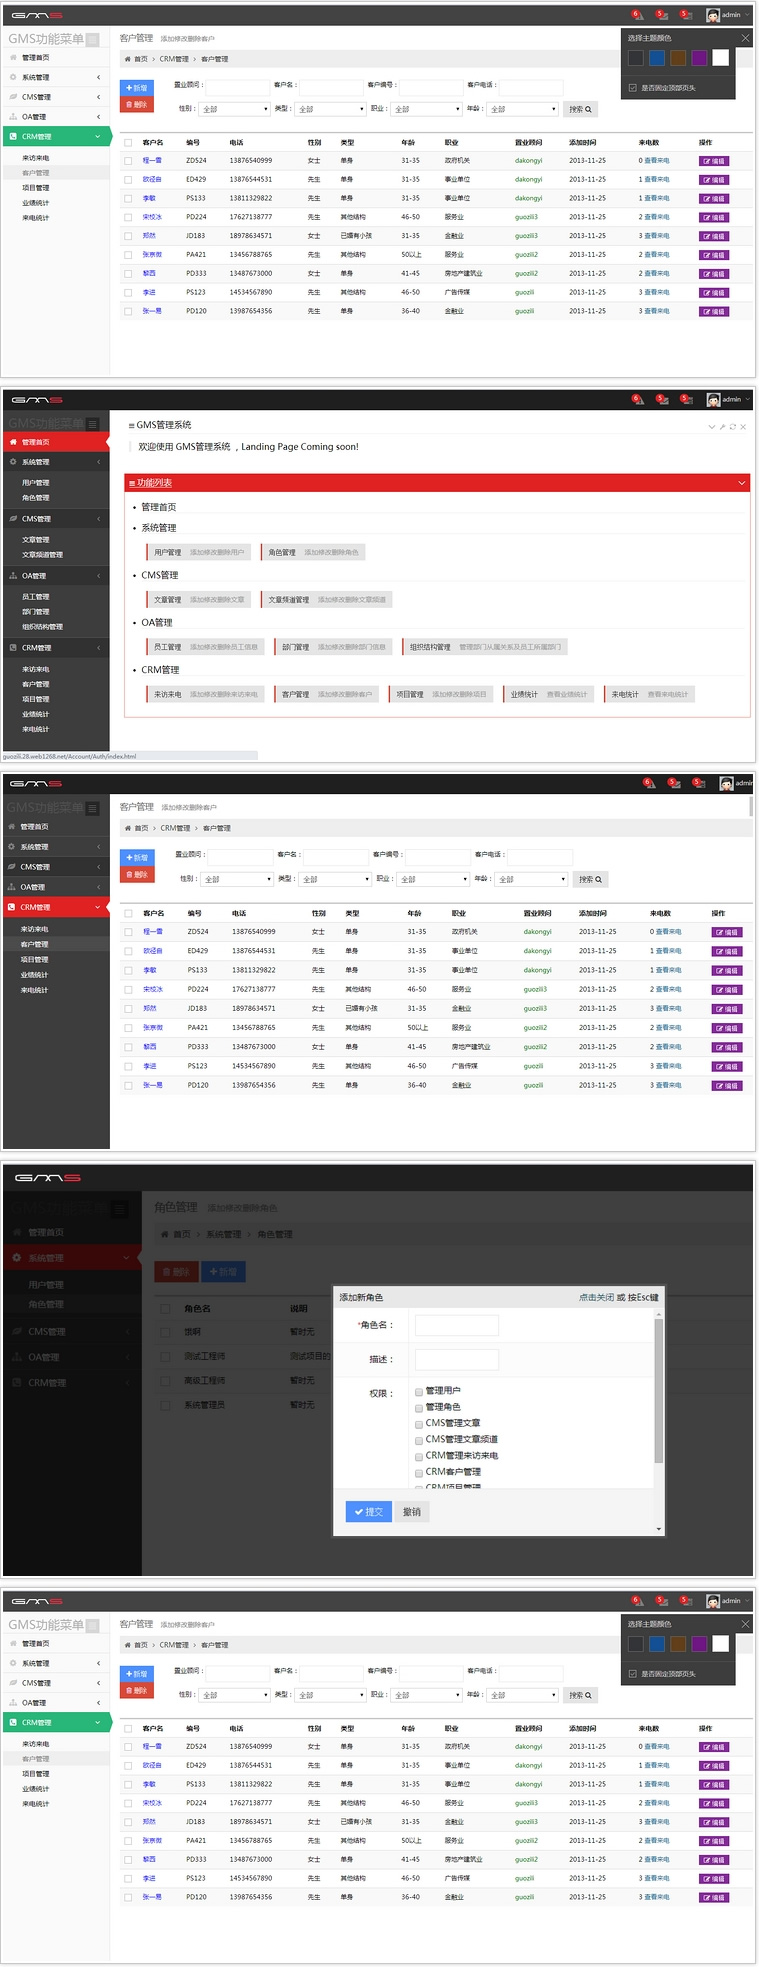
Task: Click breadcrumb home icon 首页 in dark-sidebar screen
Action: (x=128, y=828)
